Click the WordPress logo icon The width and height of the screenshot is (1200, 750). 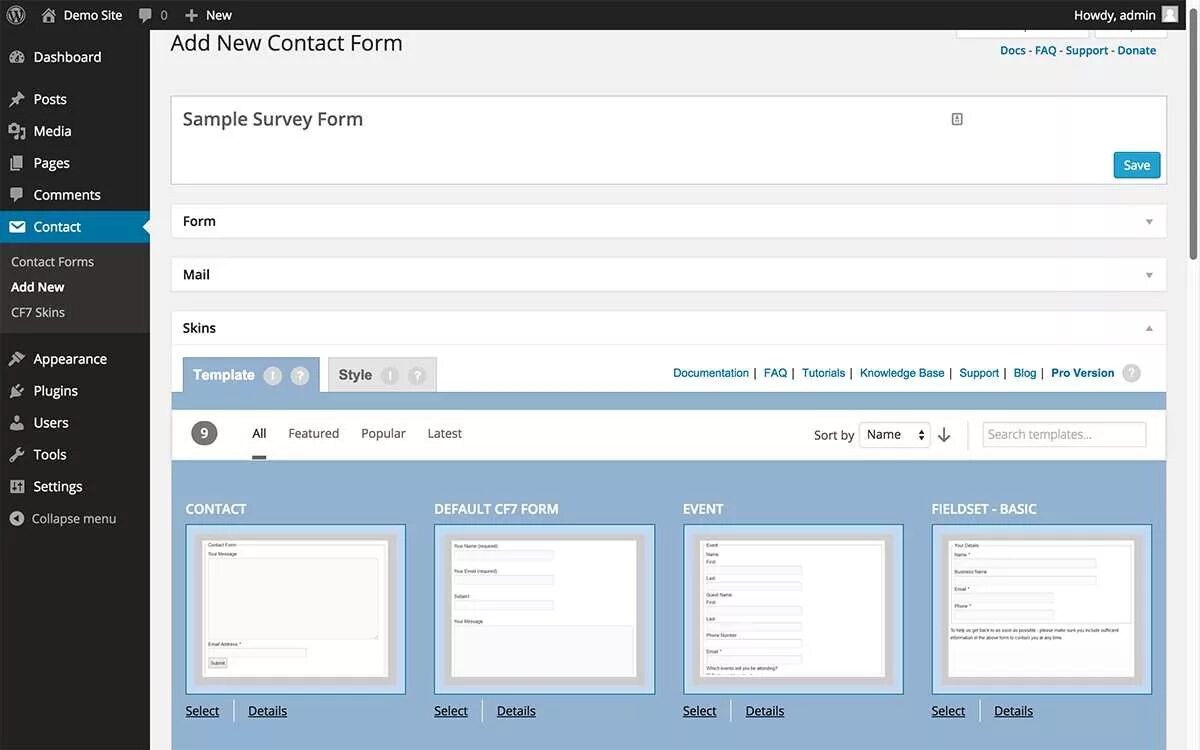click(17, 15)
